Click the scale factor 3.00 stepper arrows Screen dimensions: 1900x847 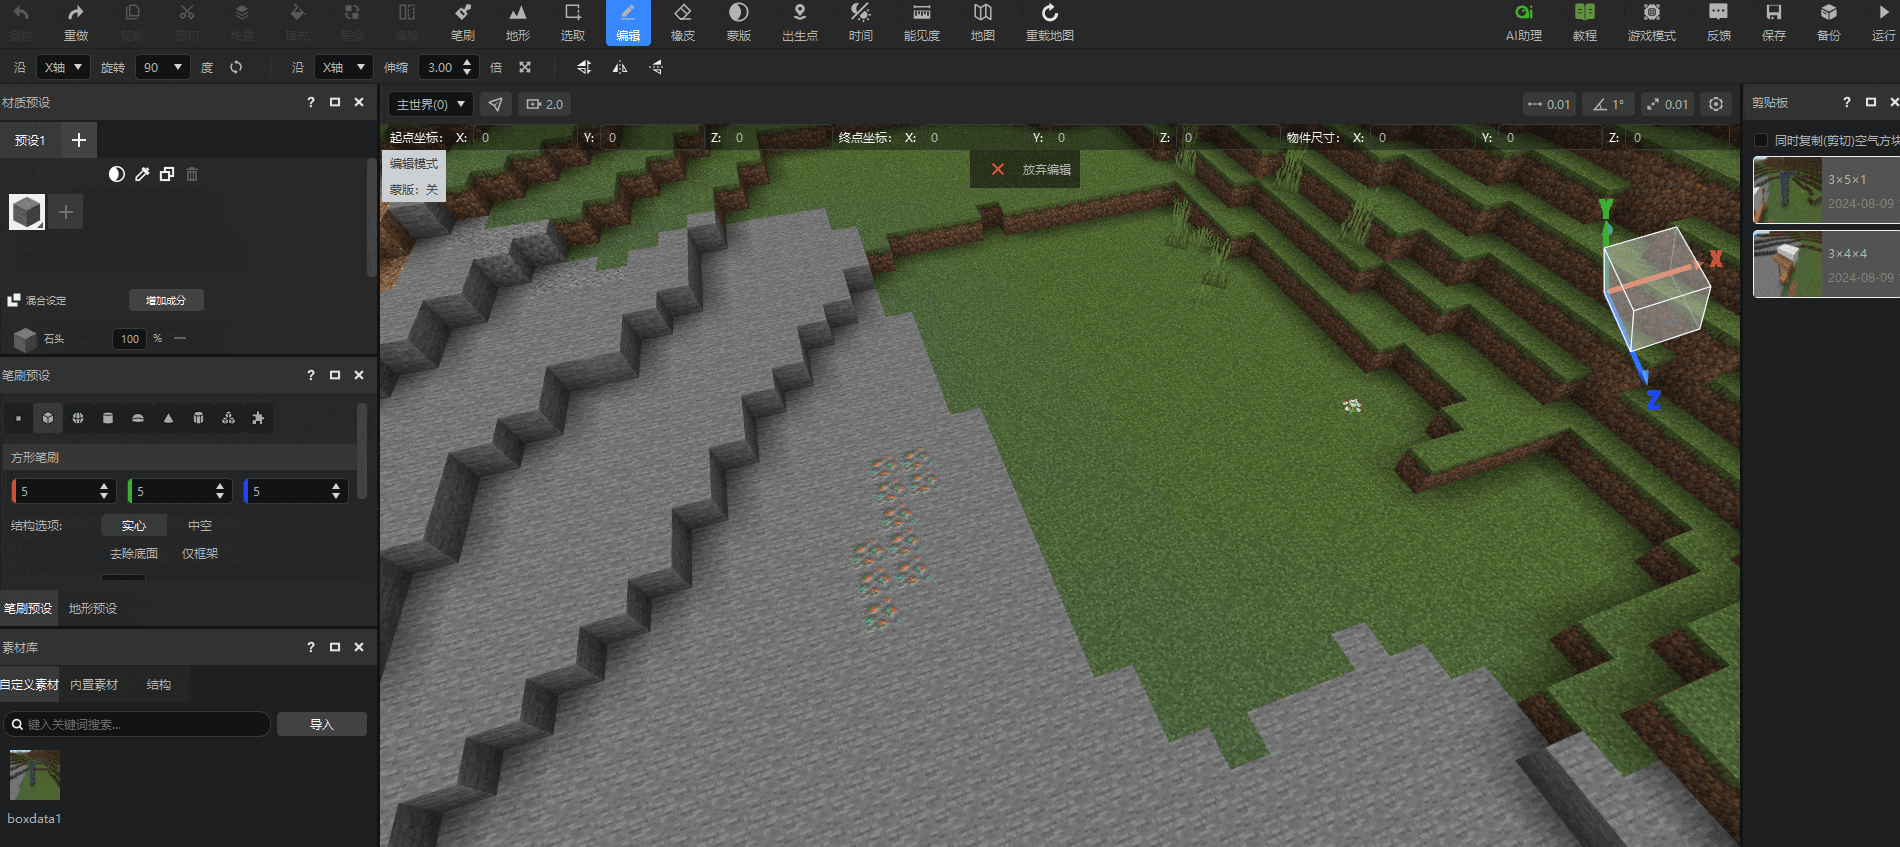467,67
